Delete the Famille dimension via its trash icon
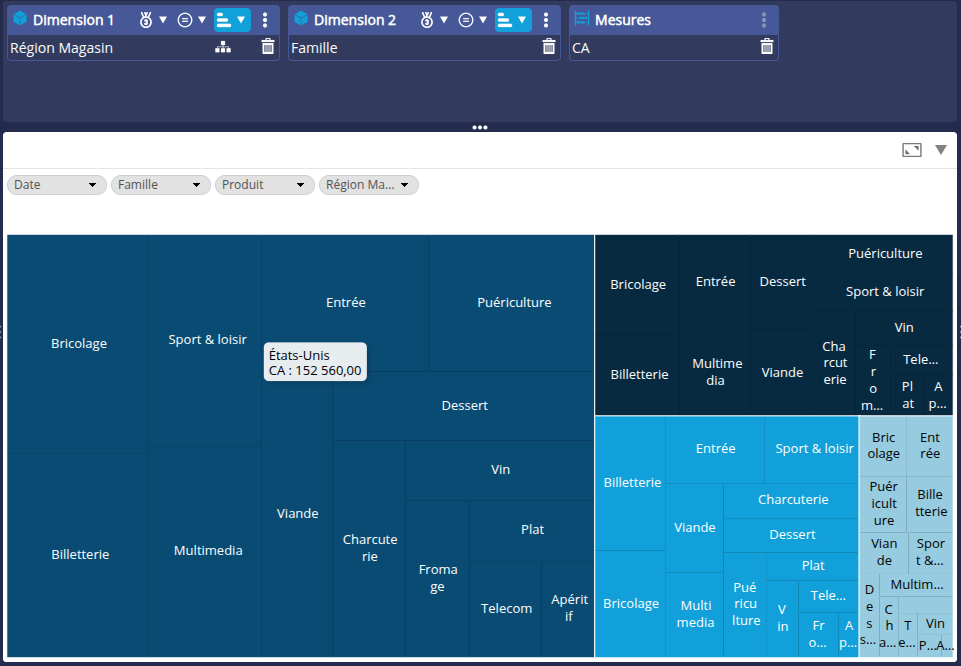The height and width of the screenshot is (666, 961). [x=549, y=46]
